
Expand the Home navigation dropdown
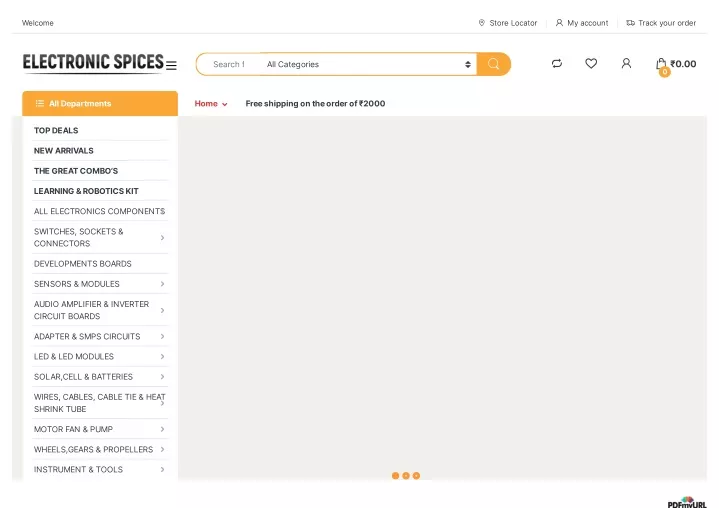point(210,104)
